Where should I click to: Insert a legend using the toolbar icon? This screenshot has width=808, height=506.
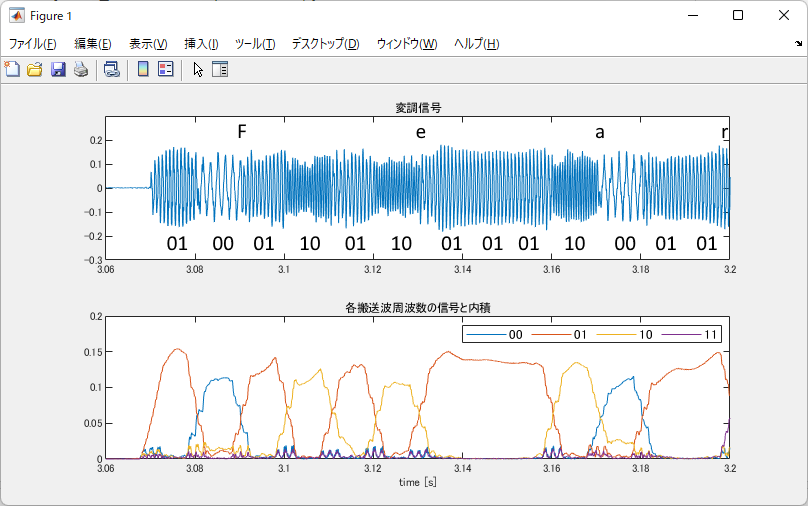click(166, 69)
